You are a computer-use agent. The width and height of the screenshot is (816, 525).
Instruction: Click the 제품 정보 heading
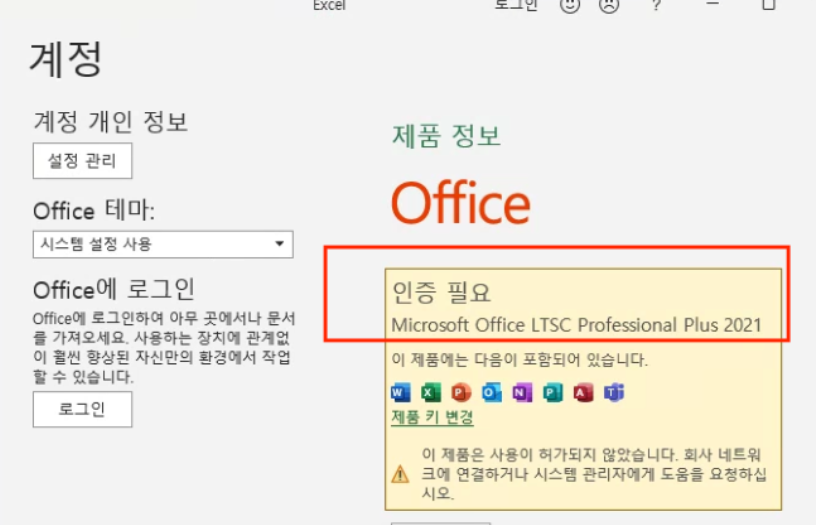[446, 136]
